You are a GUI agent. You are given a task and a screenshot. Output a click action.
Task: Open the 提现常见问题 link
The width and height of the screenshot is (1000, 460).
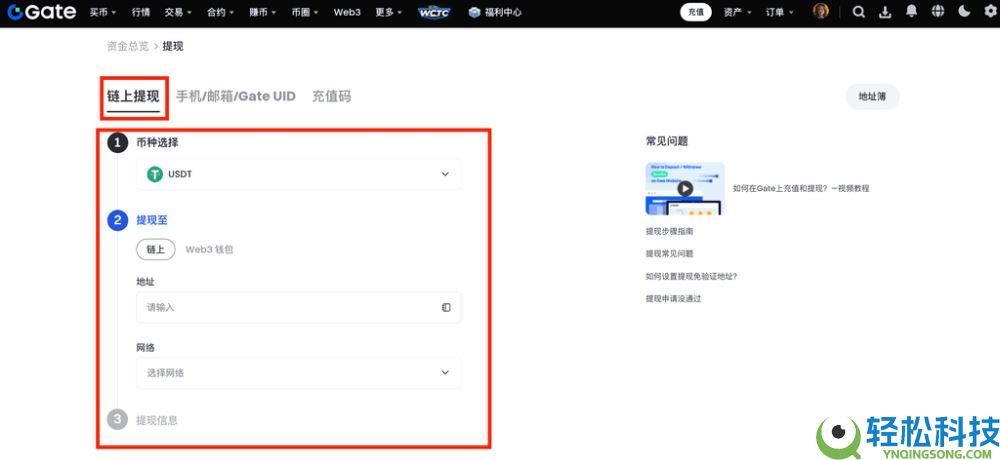click(669, 253)
